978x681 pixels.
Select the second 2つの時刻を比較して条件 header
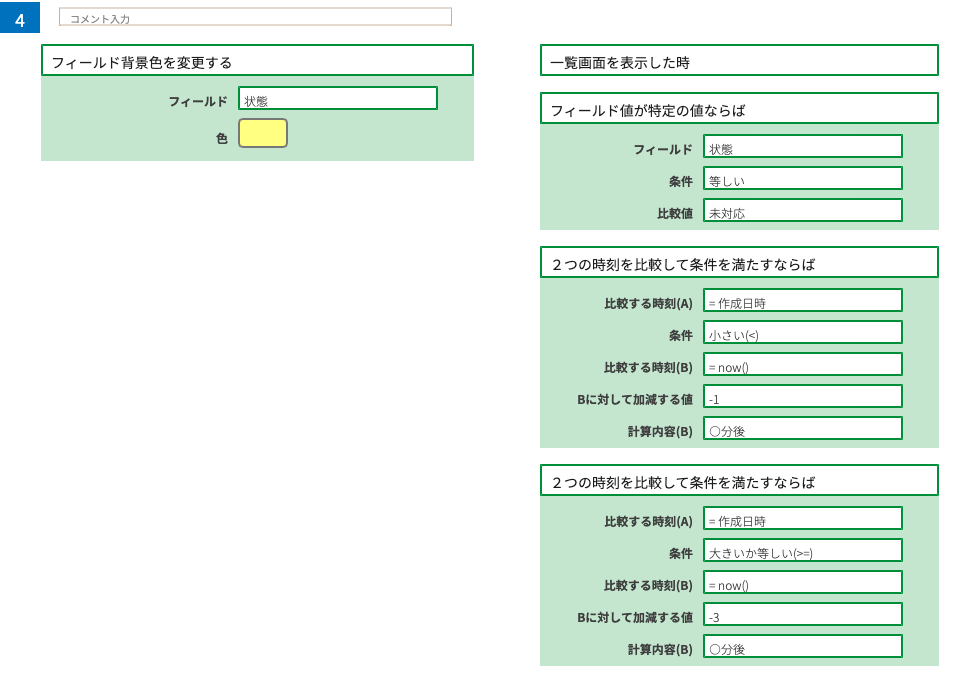point(739,480)
